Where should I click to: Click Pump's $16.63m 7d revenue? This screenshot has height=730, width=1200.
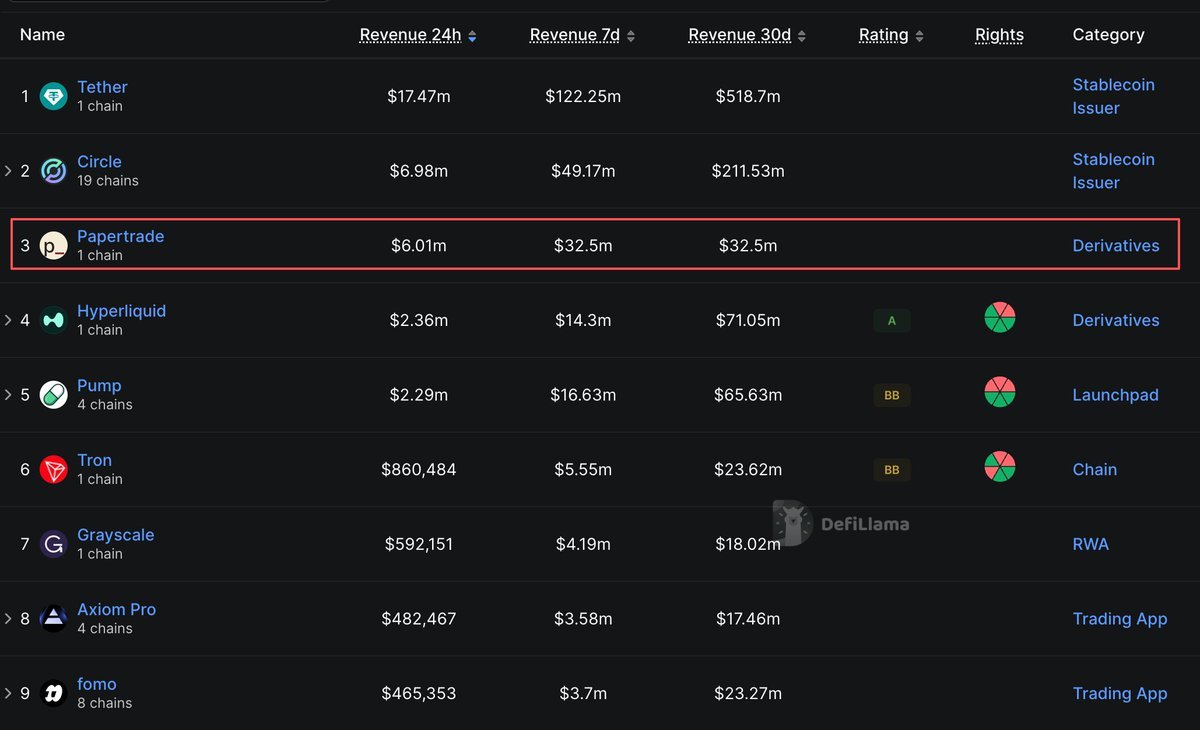(583, 395)
